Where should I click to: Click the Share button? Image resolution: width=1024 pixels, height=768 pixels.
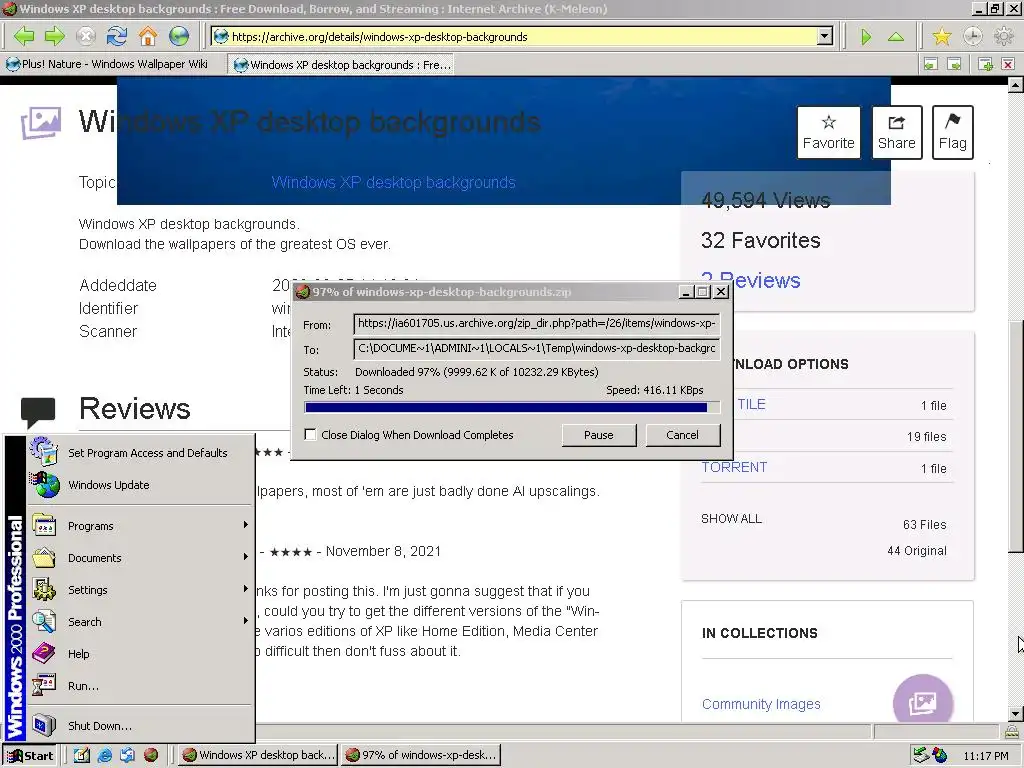pos(897,133)
